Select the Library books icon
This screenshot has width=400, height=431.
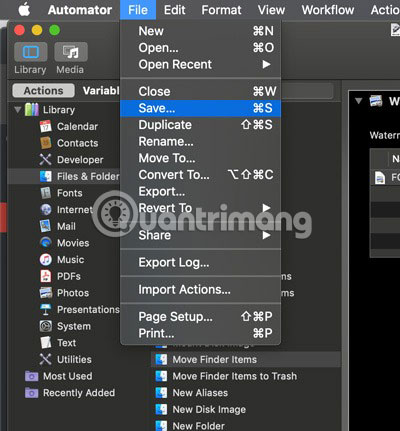[32, 110]
